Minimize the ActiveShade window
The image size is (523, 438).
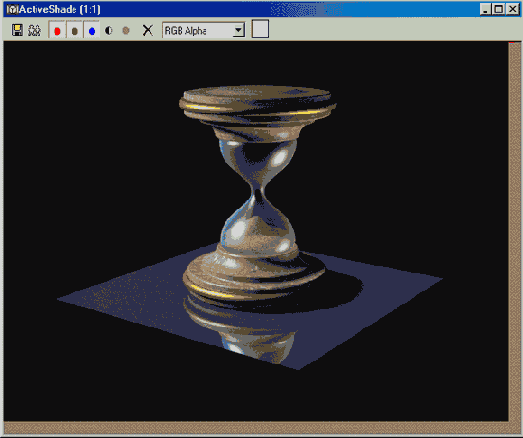[x=485, y=9]
